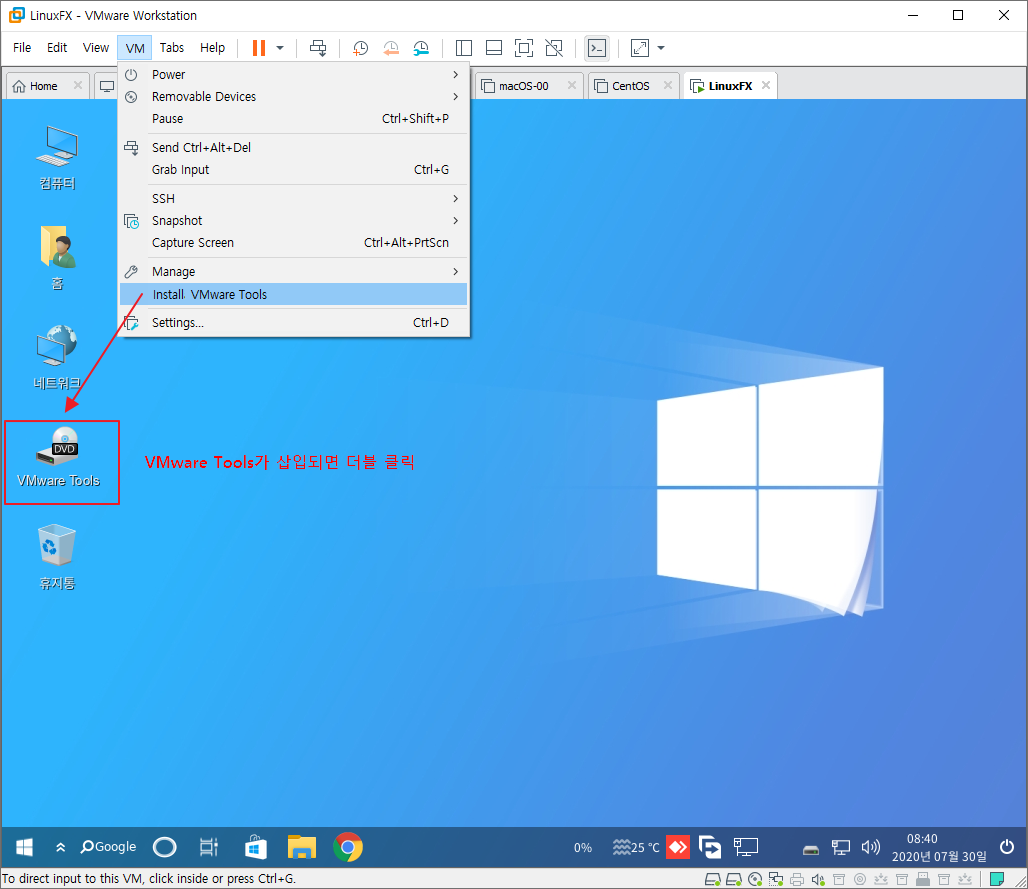This screenshot has height=889, width=1028.
Task: Open the task view icon in guest taskbar
Action: [x=208, y=847]
